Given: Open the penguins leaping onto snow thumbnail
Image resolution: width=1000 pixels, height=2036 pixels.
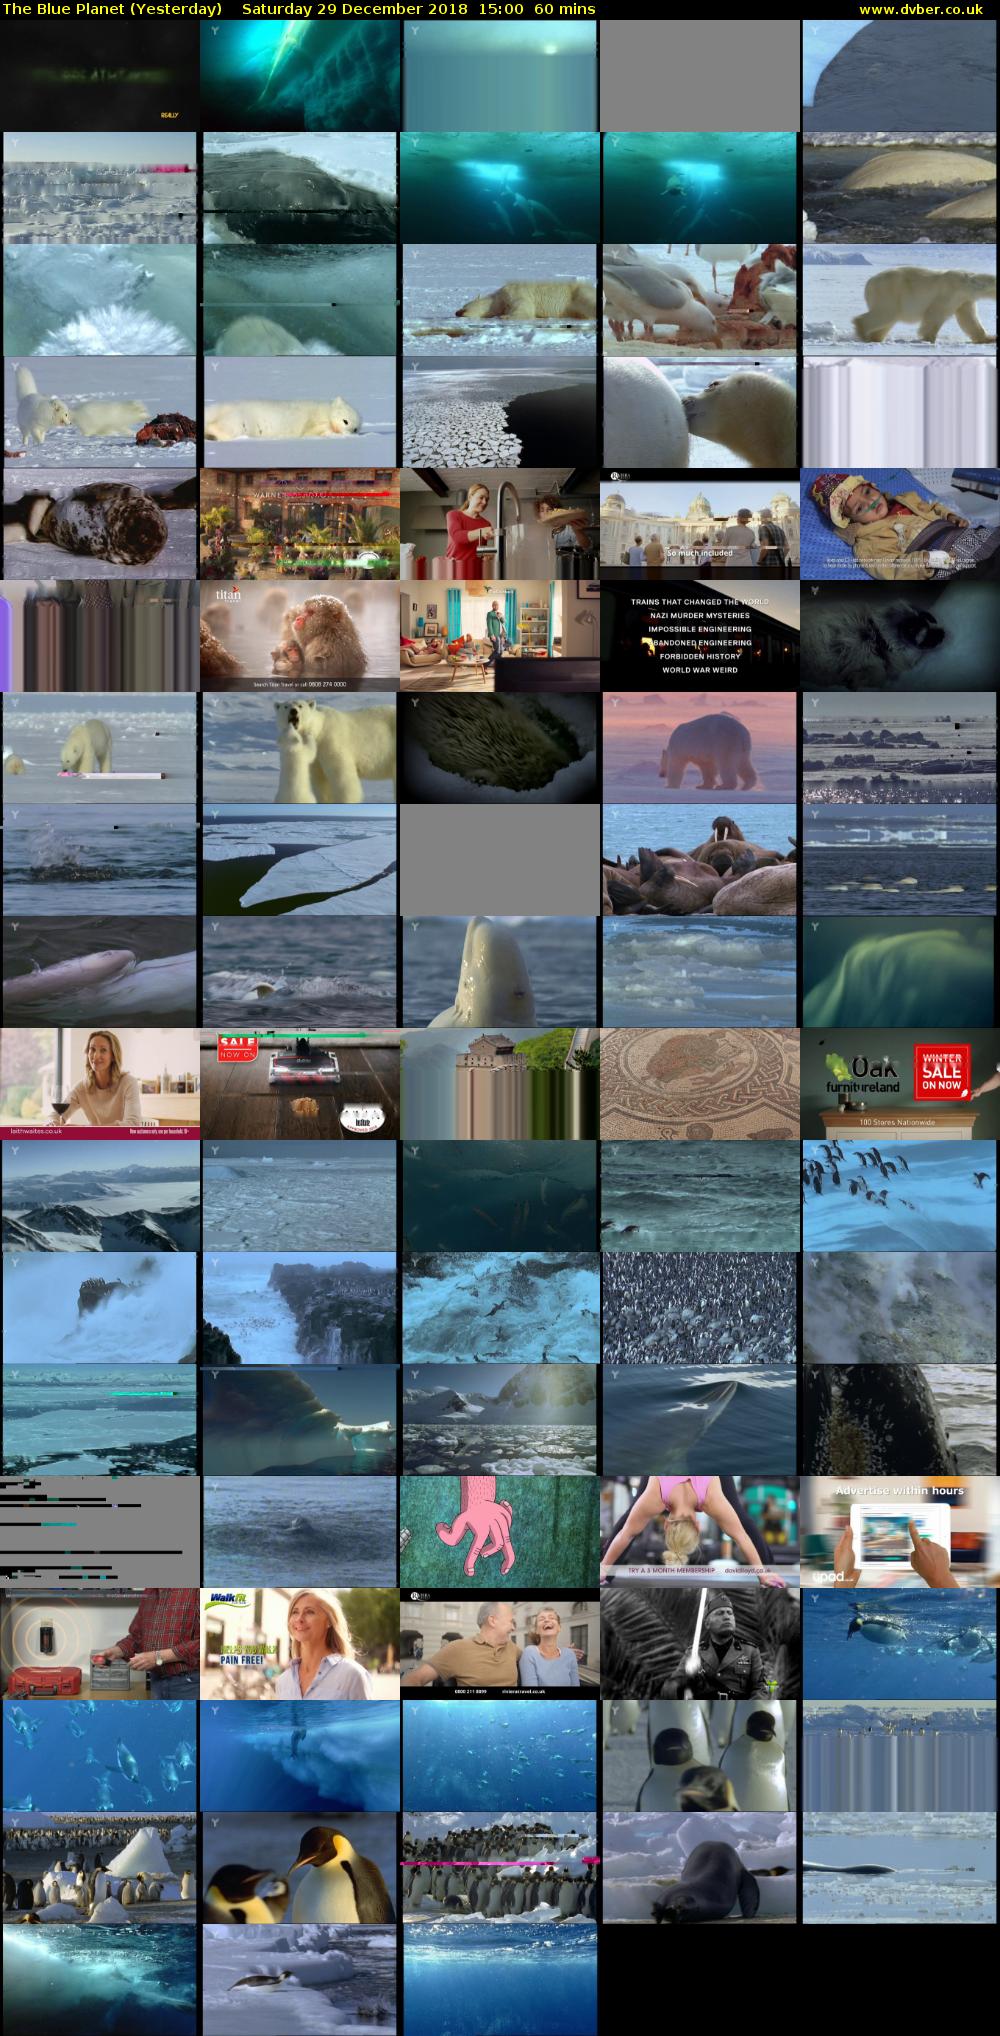Looking at the screenshot, I should pyautogui.click(x=900, y=1197).
